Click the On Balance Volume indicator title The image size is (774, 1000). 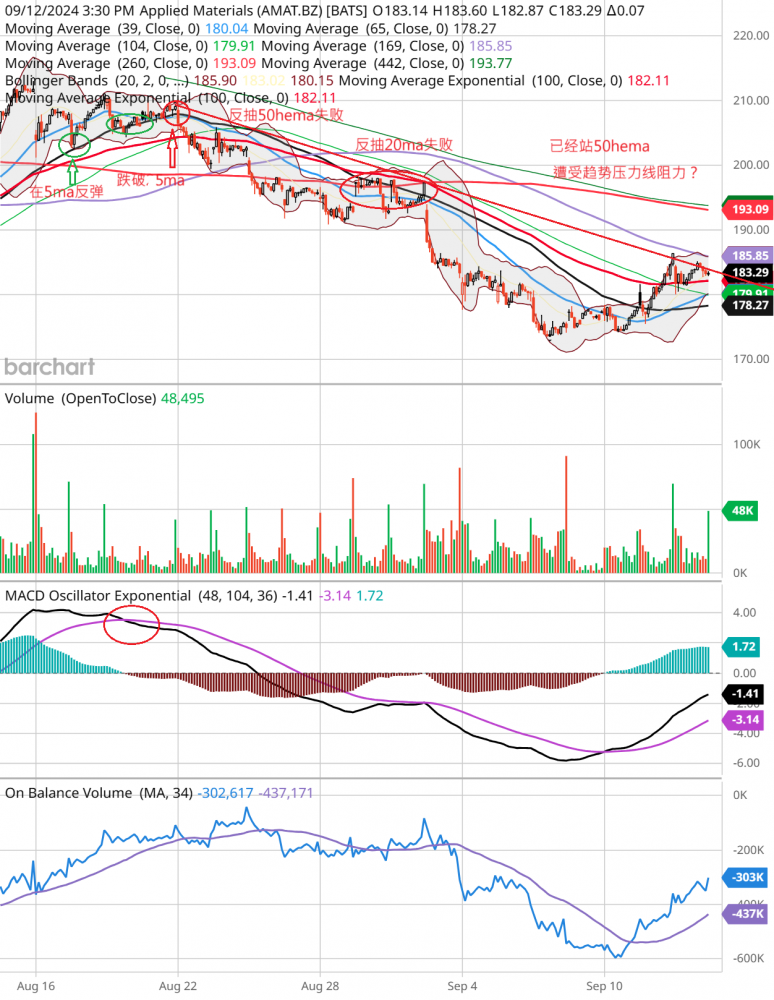pos(68,792)
